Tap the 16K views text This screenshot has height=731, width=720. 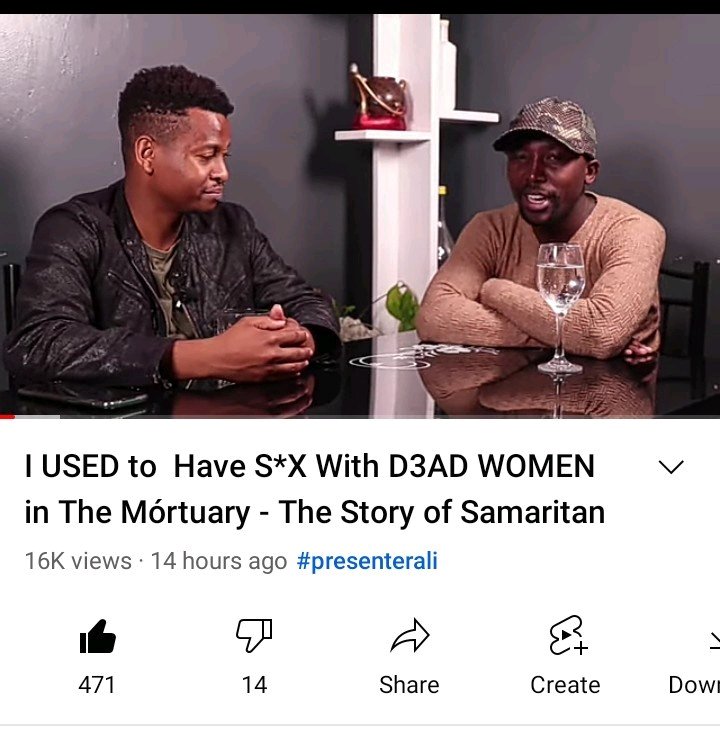pos(78,561)
